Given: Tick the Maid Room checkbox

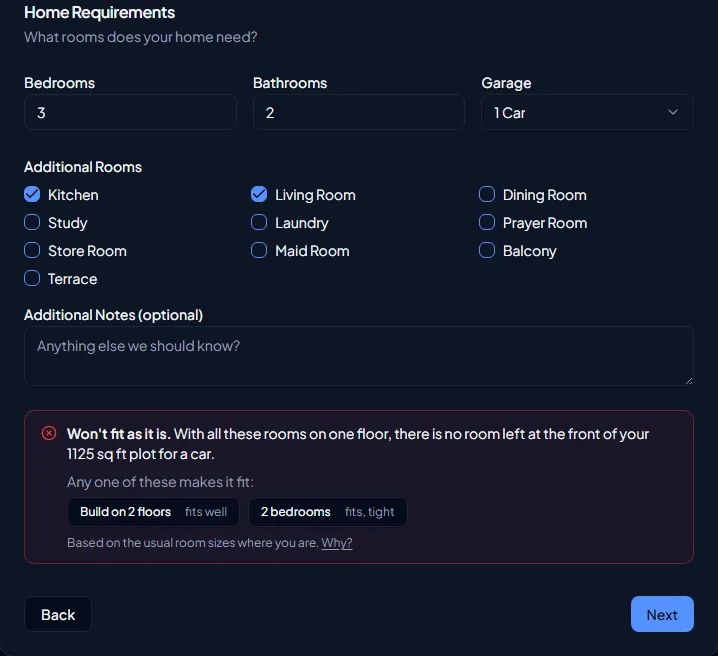Looking at the screenshot, I should (259, 250).
